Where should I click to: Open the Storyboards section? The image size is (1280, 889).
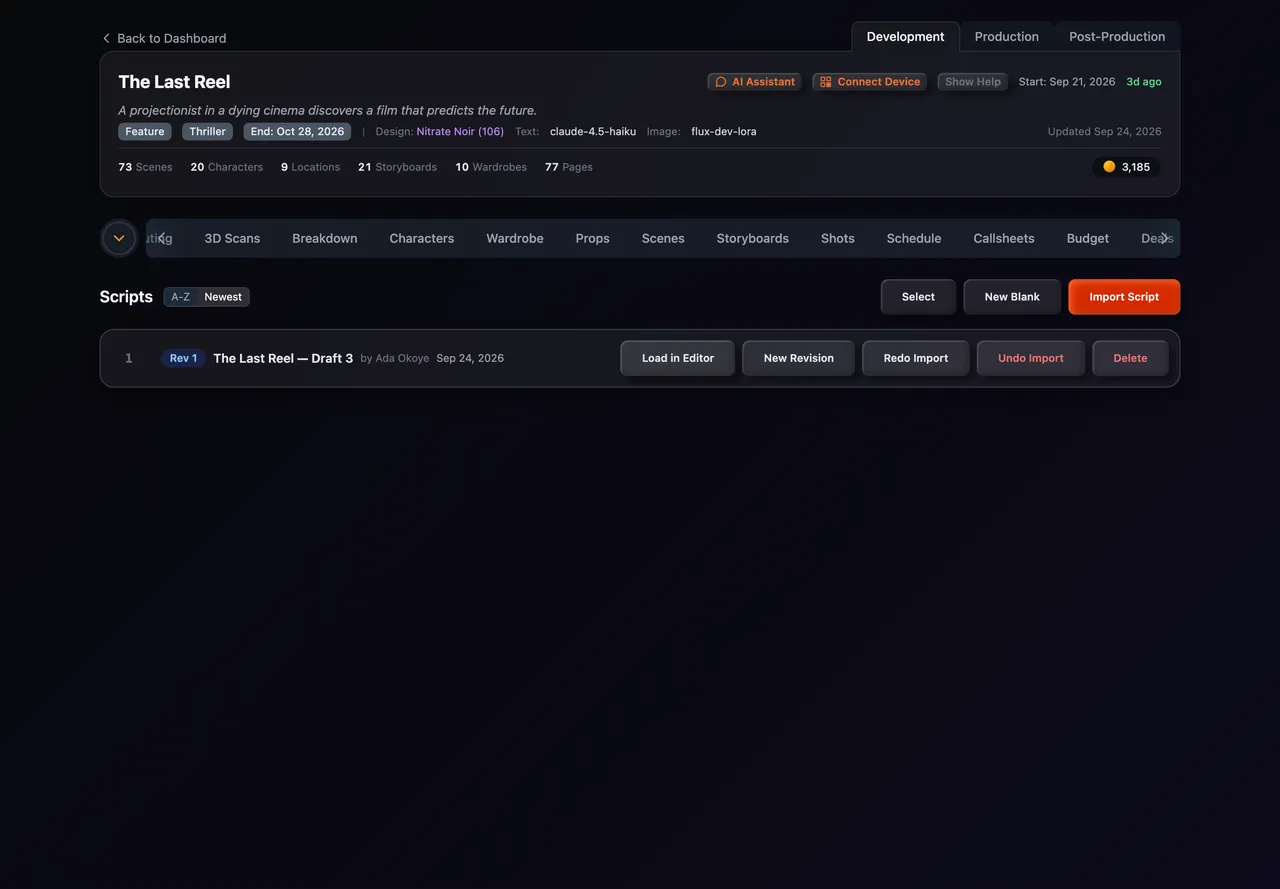[x=753, y=238]
